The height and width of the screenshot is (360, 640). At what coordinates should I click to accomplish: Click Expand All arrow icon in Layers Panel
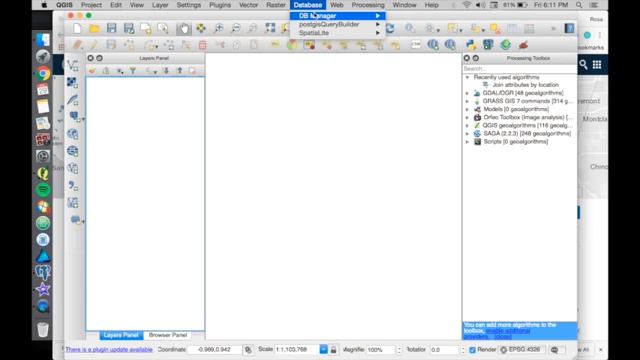(x=166, y=71)
